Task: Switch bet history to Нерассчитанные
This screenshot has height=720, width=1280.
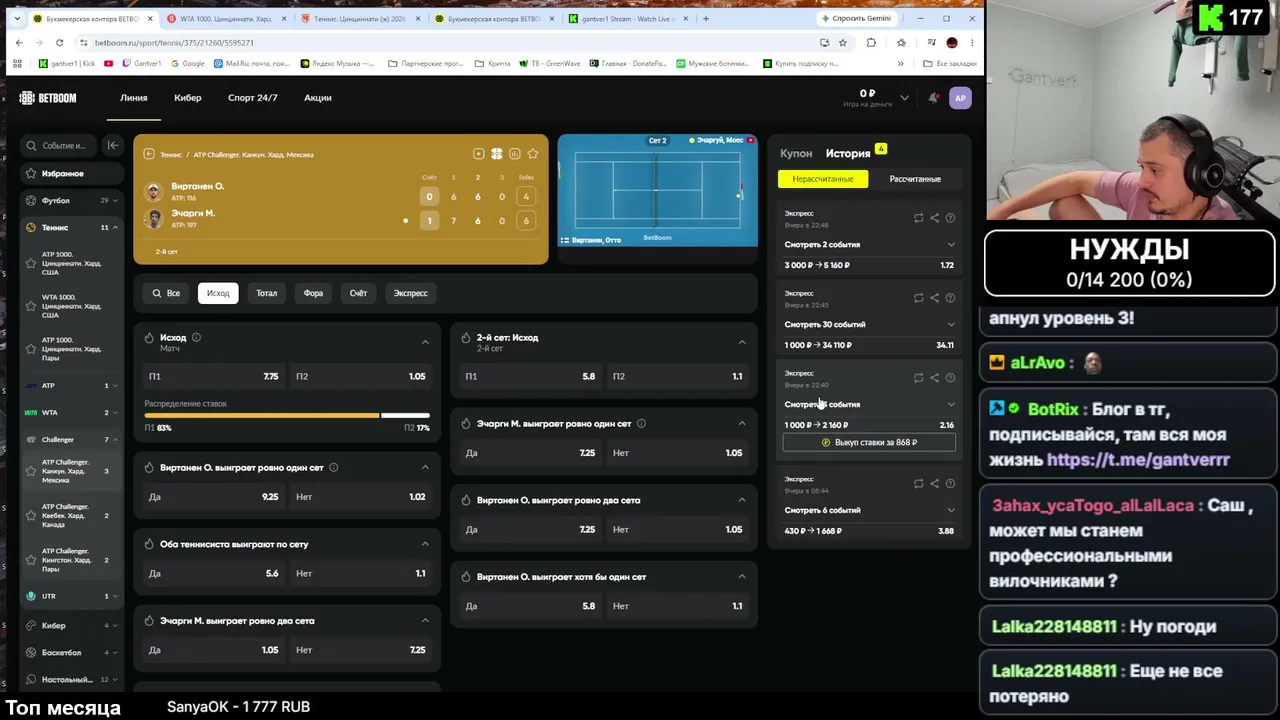Action: pyautogui.click(x=823, y=179)
